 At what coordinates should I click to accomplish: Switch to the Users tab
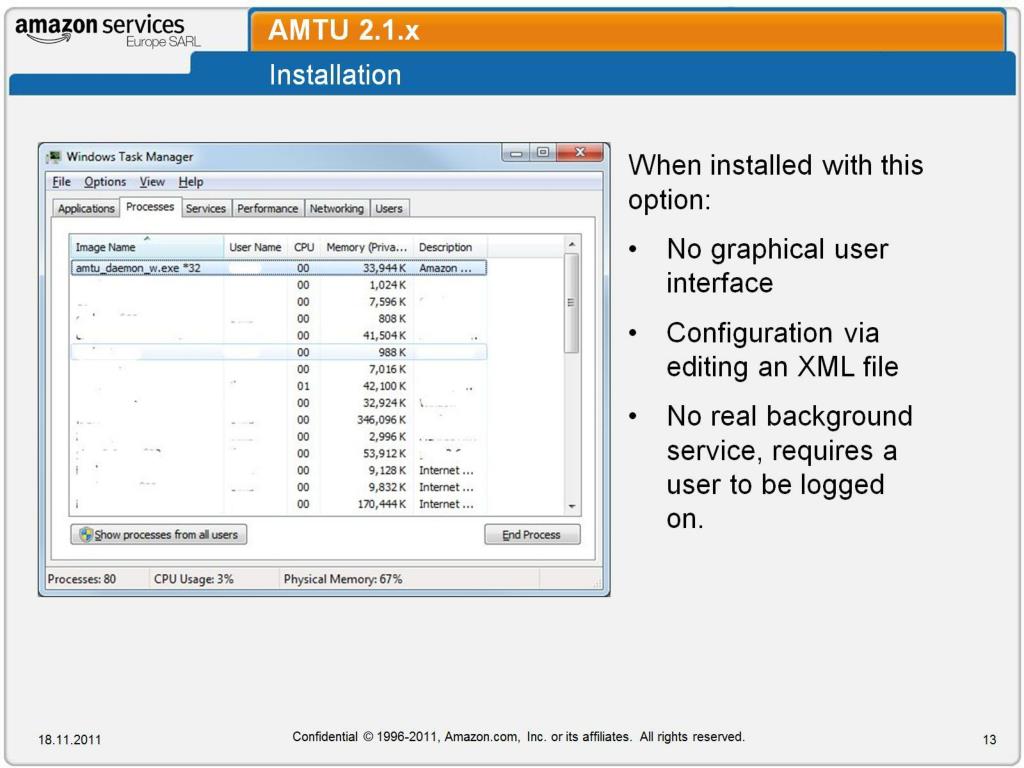389,208
